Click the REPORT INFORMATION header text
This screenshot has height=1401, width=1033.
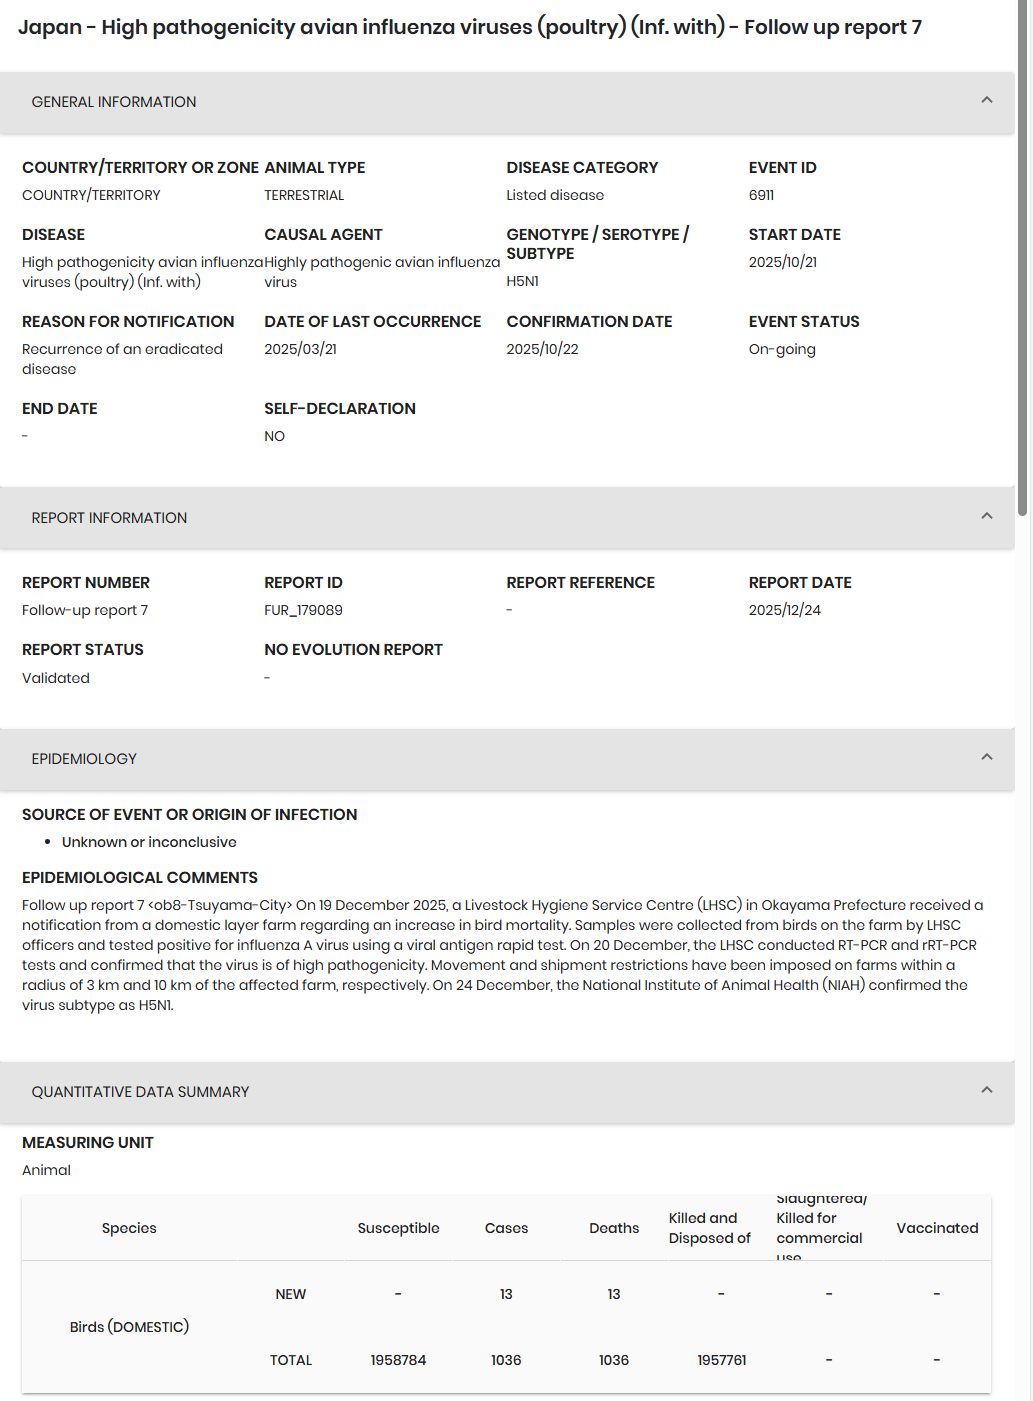[x=109, y=518]
